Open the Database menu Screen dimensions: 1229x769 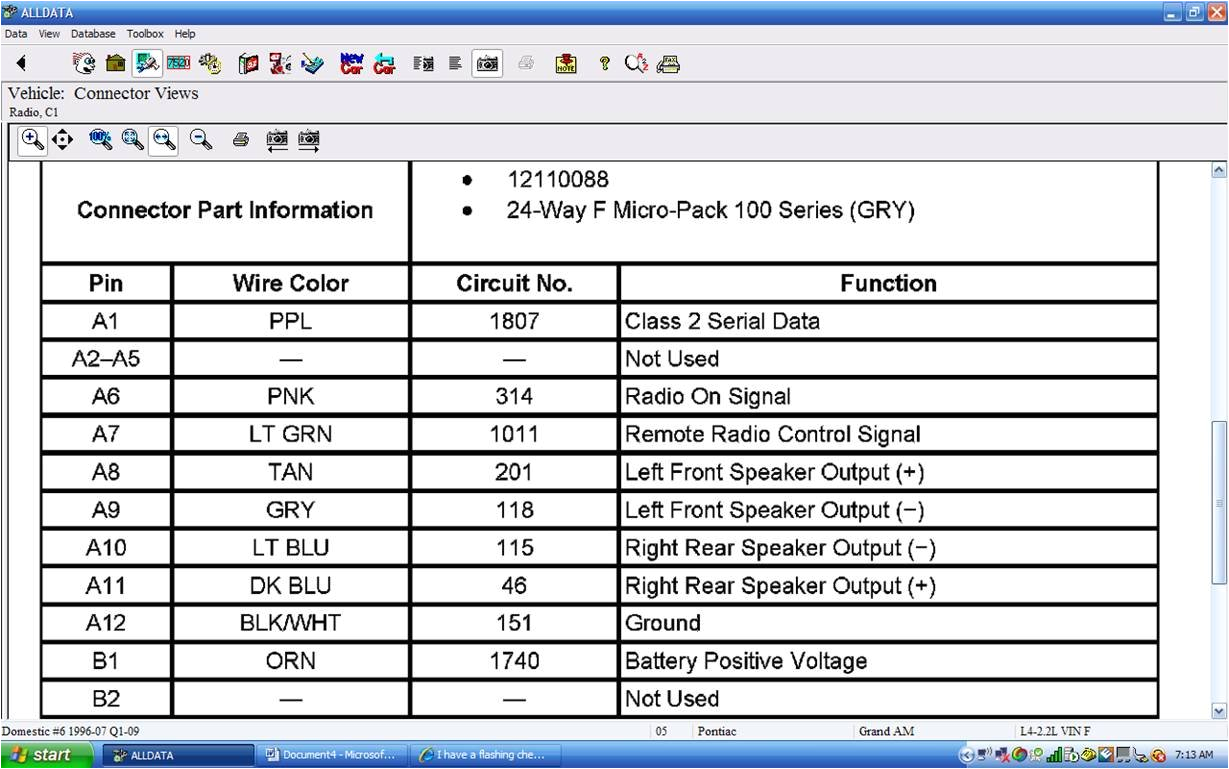pyautogui.click(x=93, y=33)
